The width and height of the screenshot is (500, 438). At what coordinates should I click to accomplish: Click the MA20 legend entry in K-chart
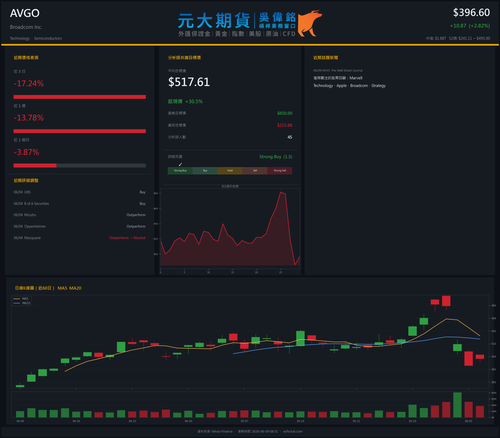click(x=22, y=303)
